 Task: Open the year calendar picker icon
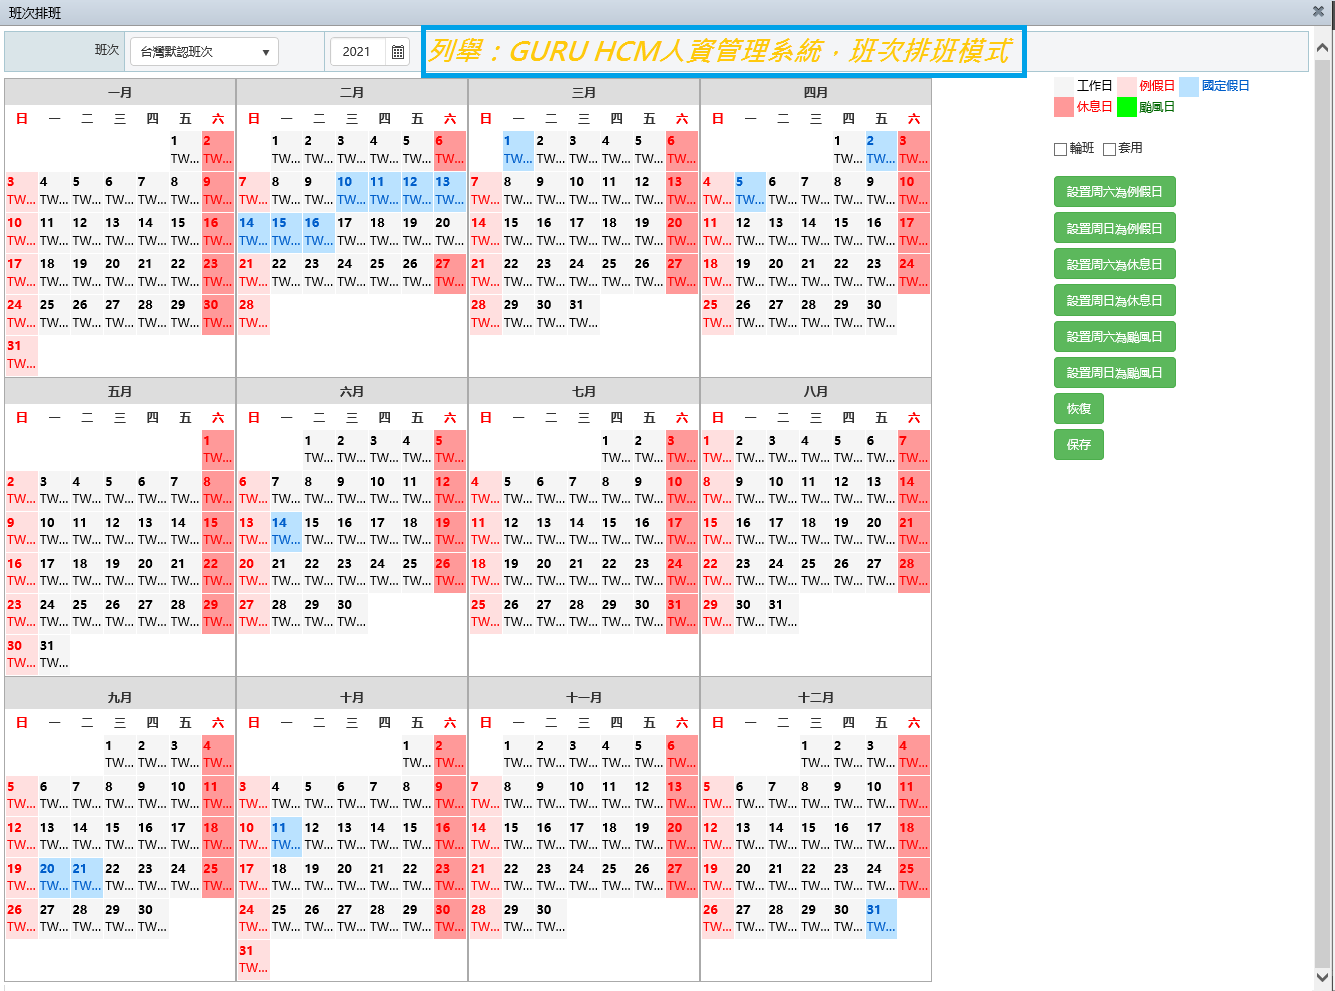[x=398, y=52]
